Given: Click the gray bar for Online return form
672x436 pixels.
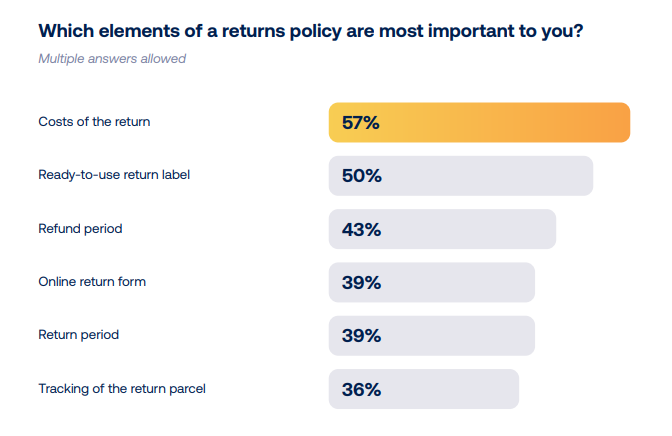Looking at the screenshot, I should pos(450,282).
